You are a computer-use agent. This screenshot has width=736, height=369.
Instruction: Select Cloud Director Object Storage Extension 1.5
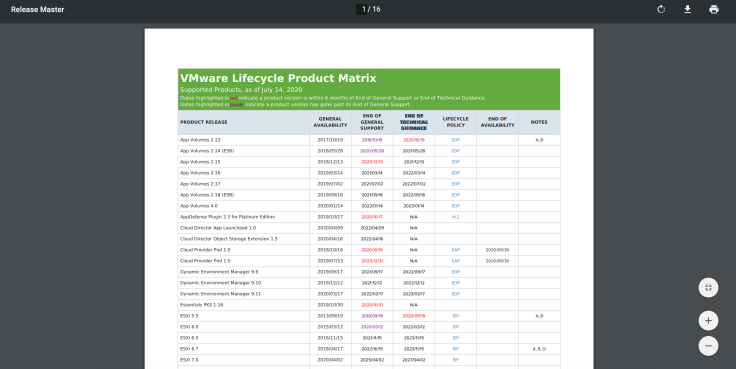pyautogui.click(x=229, y=239)
